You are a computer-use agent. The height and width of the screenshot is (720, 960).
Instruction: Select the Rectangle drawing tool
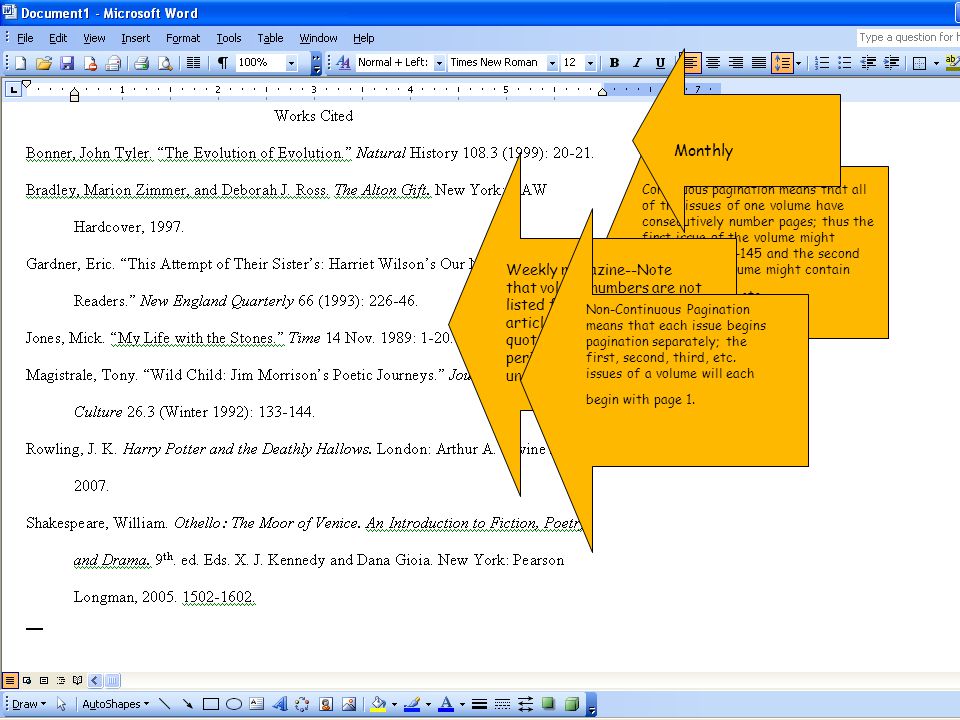pos(211,704)
